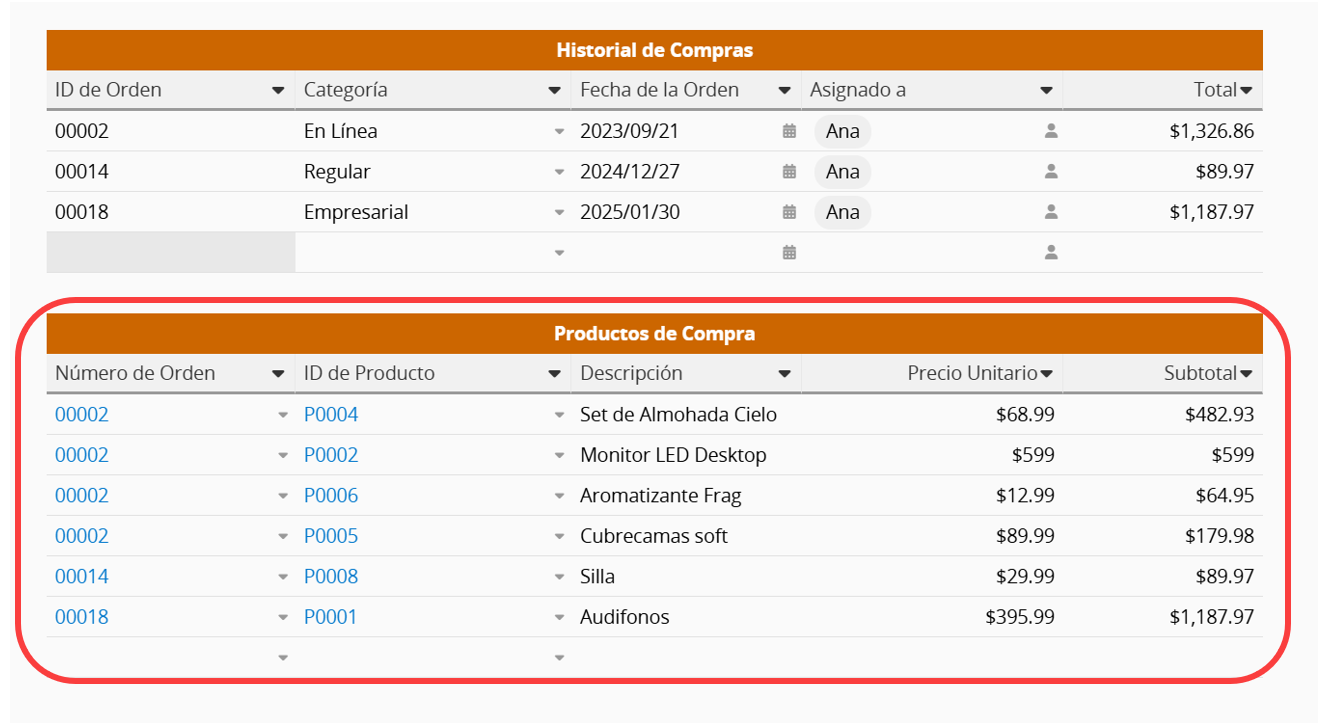Select the $1,326.86 total cell

point(1211,131)
